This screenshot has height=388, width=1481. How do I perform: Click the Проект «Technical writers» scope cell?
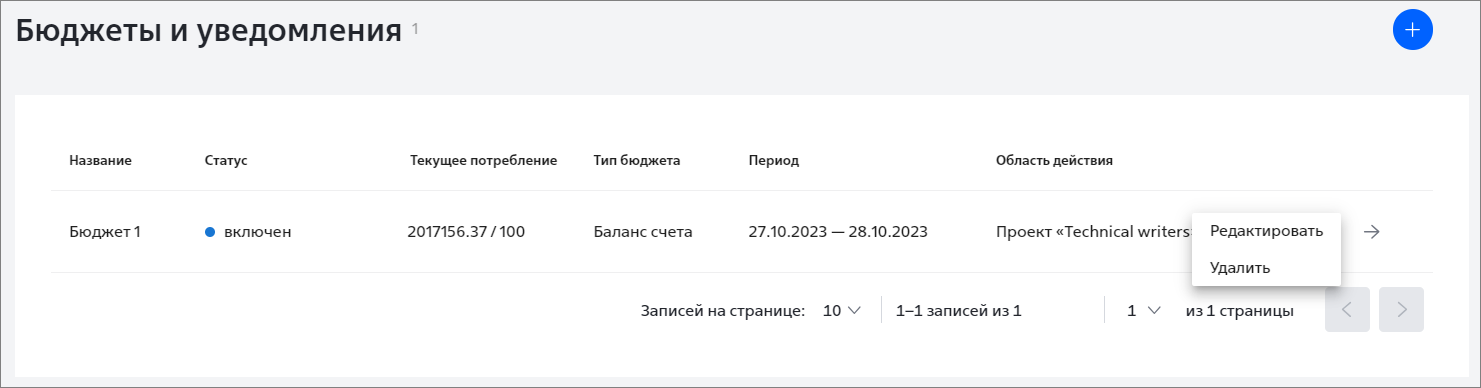coord(1094,232)
